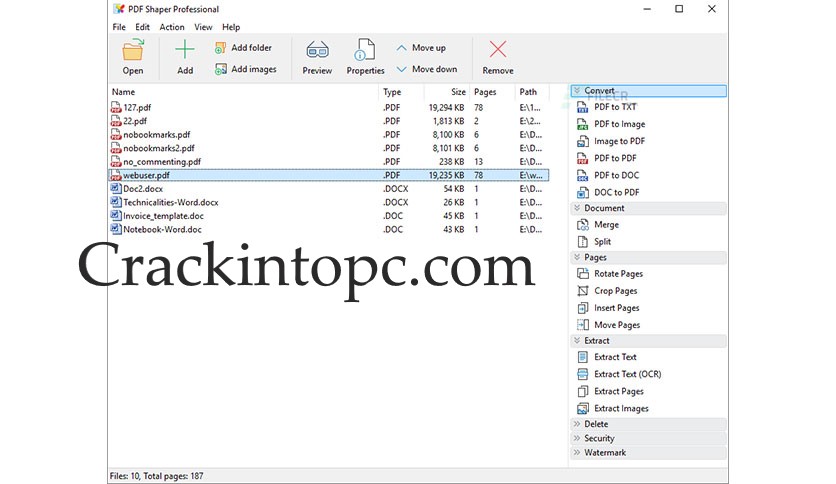Click the Add folder icon
The height and width of the screenshot is (484, 836).
[220, 48]
